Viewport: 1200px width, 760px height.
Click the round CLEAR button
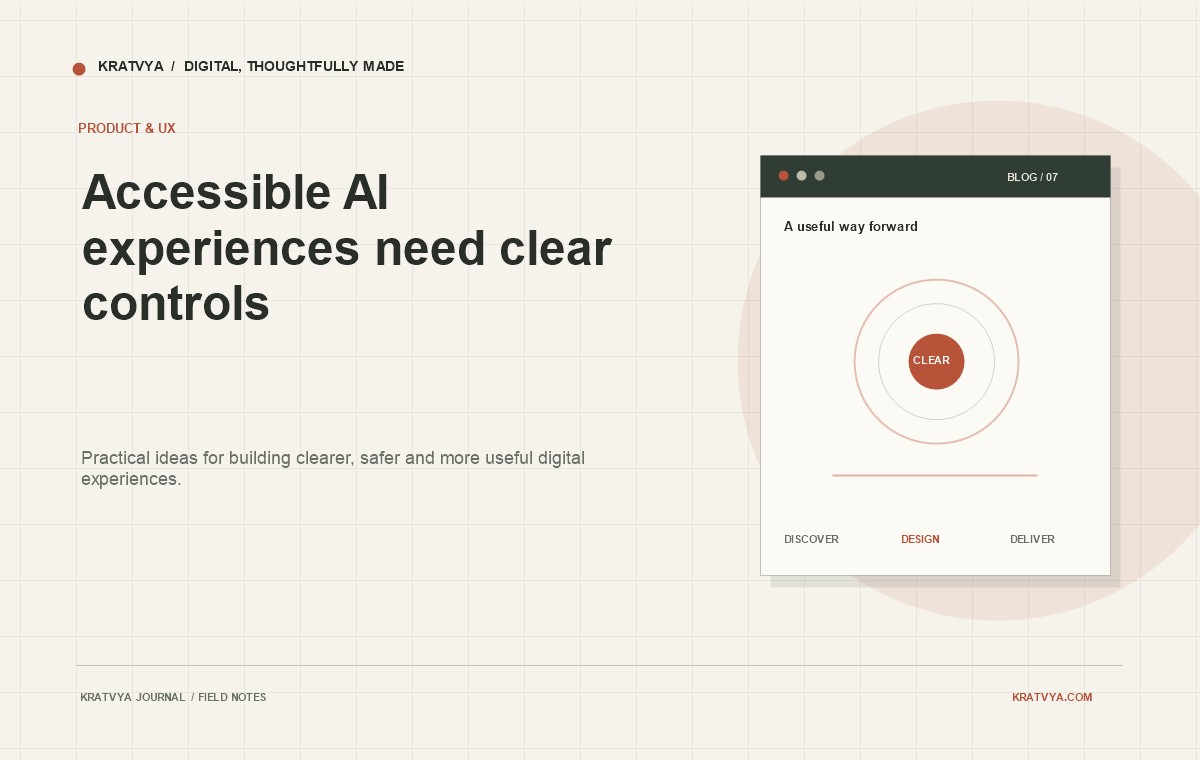click(x=937, y=362)
